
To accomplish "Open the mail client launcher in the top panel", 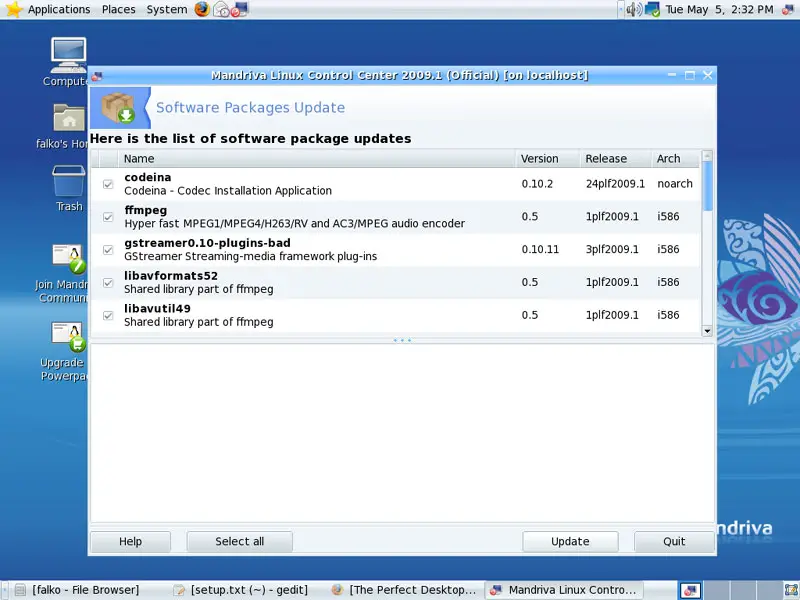I will [x=221, y=9].
